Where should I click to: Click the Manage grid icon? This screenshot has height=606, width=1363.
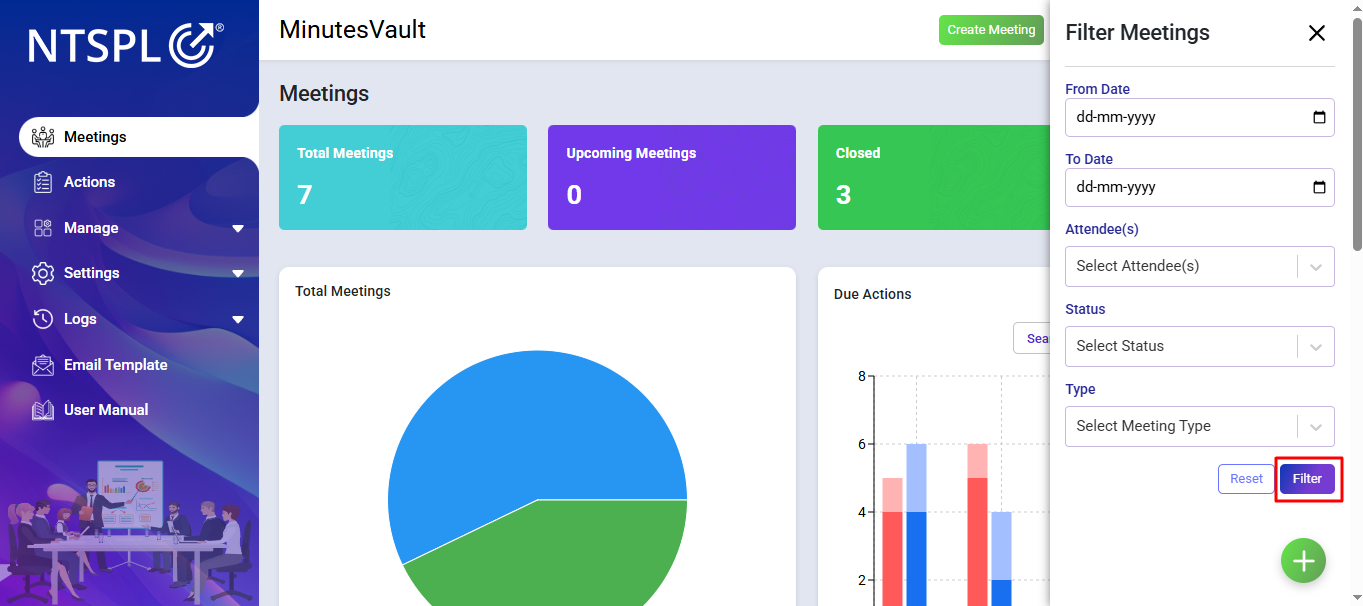tap(42, 228)
